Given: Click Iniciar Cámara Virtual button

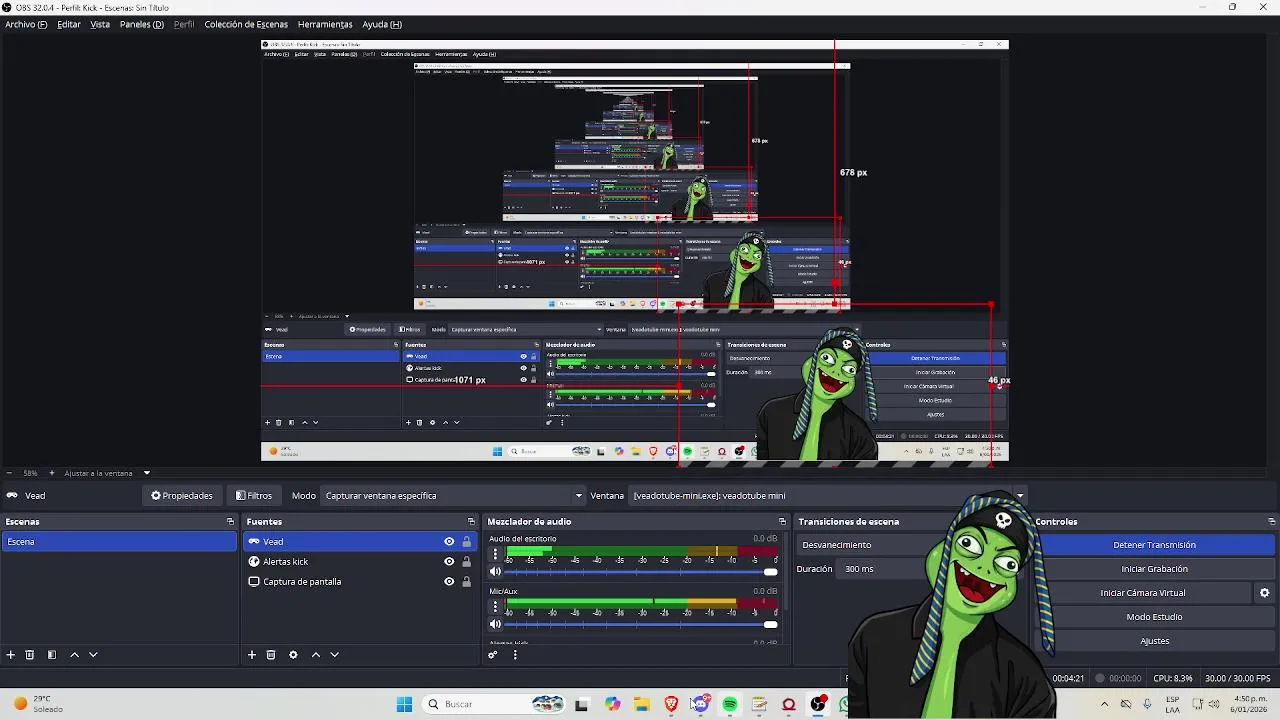Looking at the screenshot, I should pyautogui.click(x=1143, y=593).
